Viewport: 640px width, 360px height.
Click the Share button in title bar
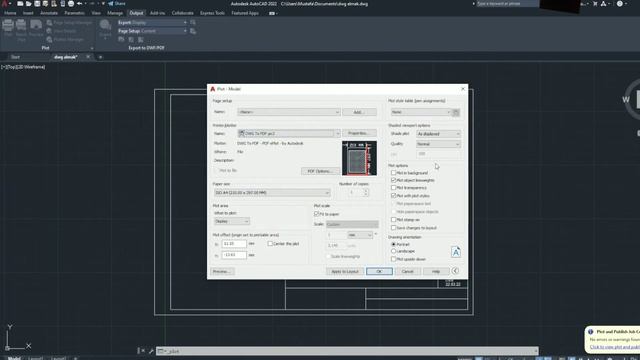[x=117, y=4]
